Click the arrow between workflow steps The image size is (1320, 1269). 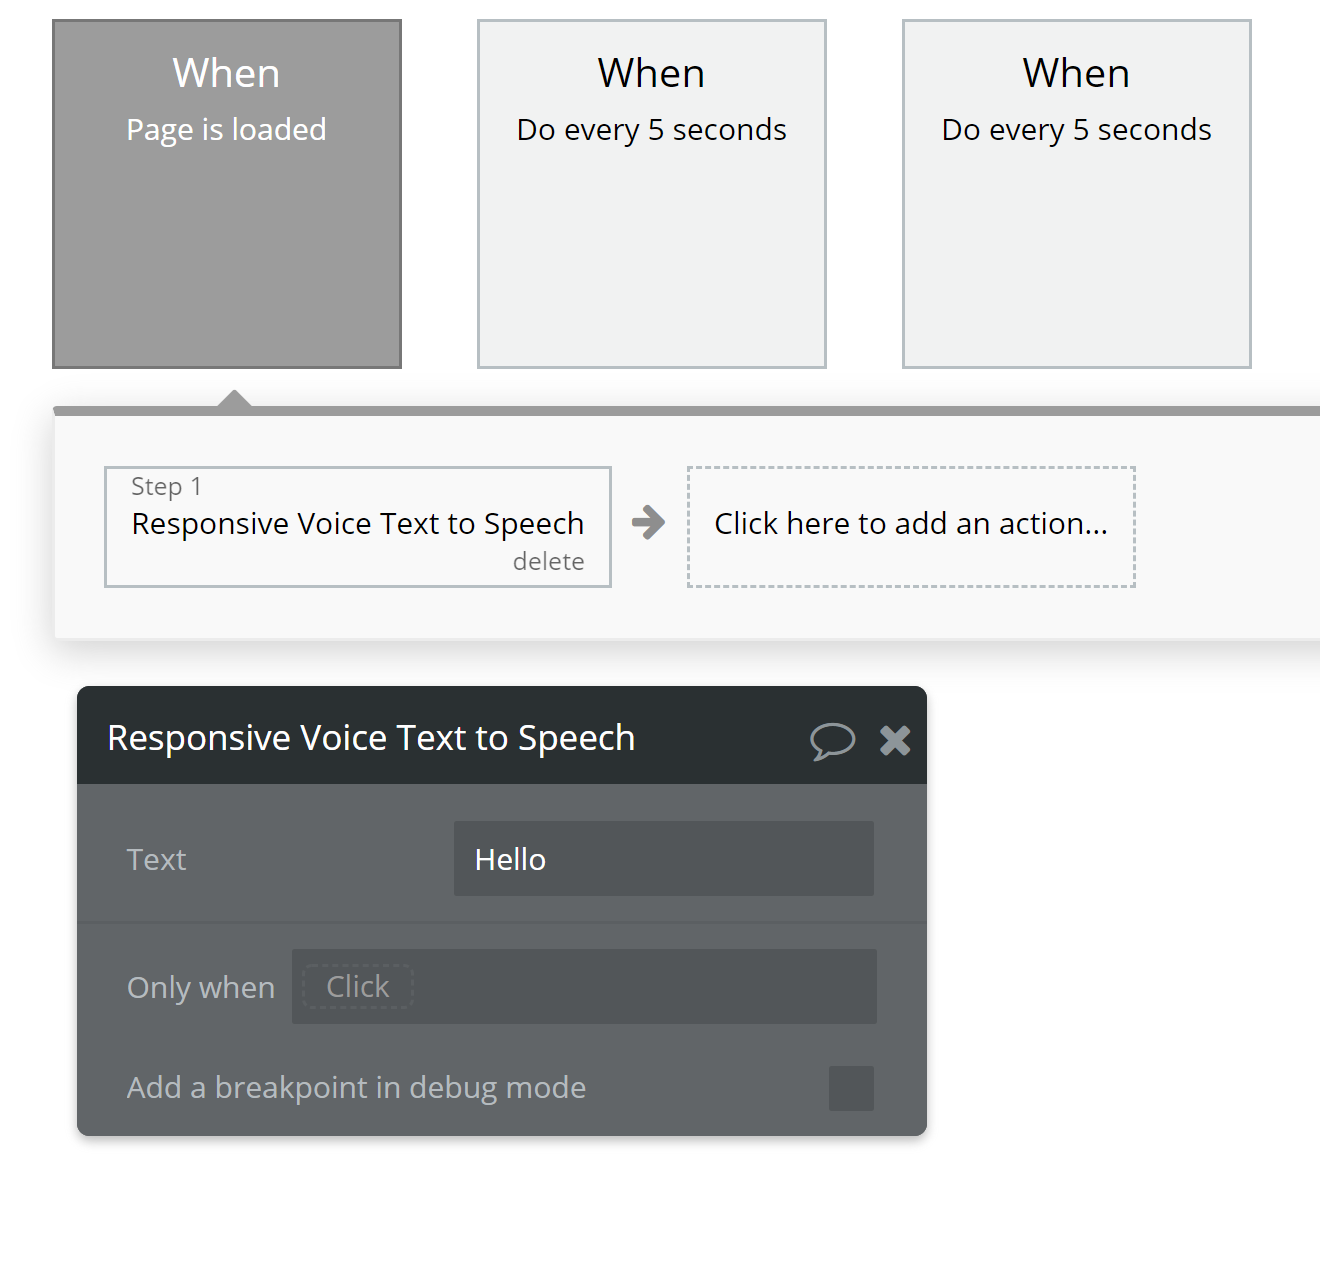coord(649,522)
